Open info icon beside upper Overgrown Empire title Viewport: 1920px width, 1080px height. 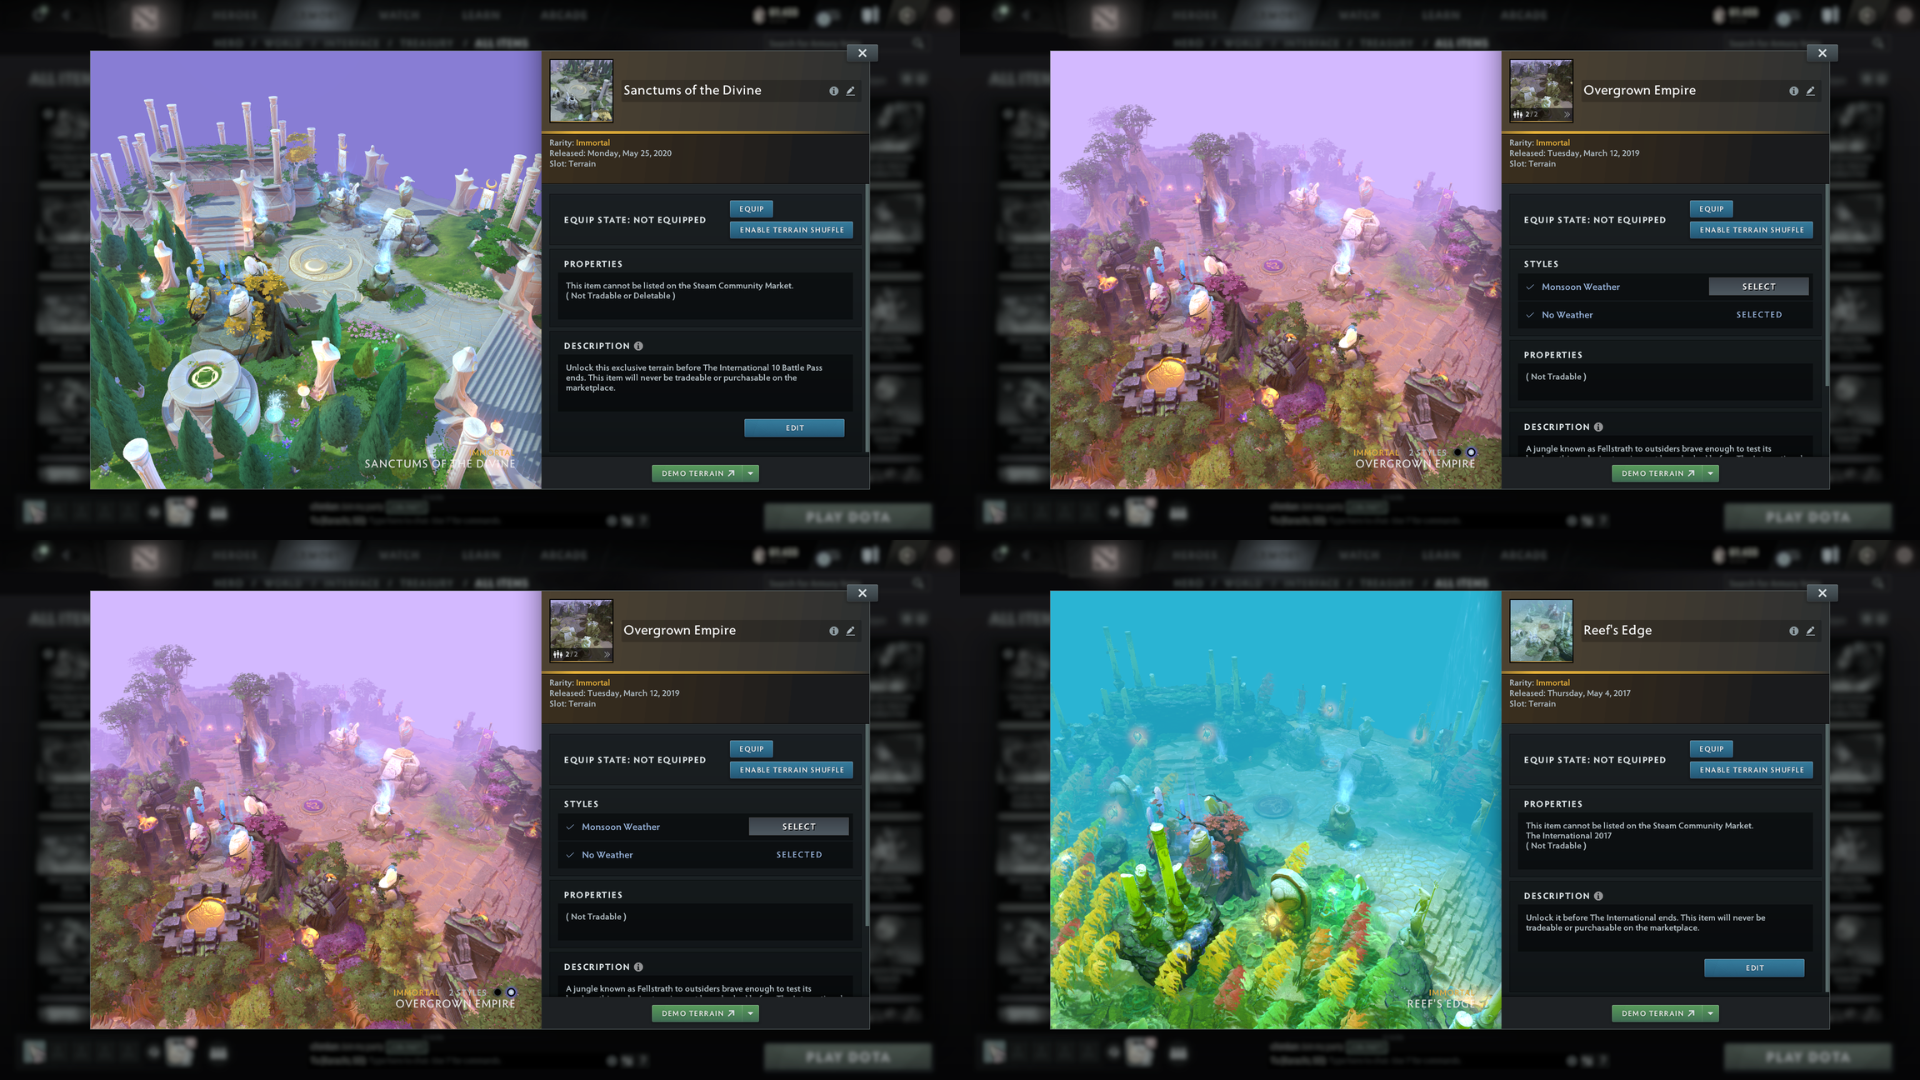coord(1793,91)
